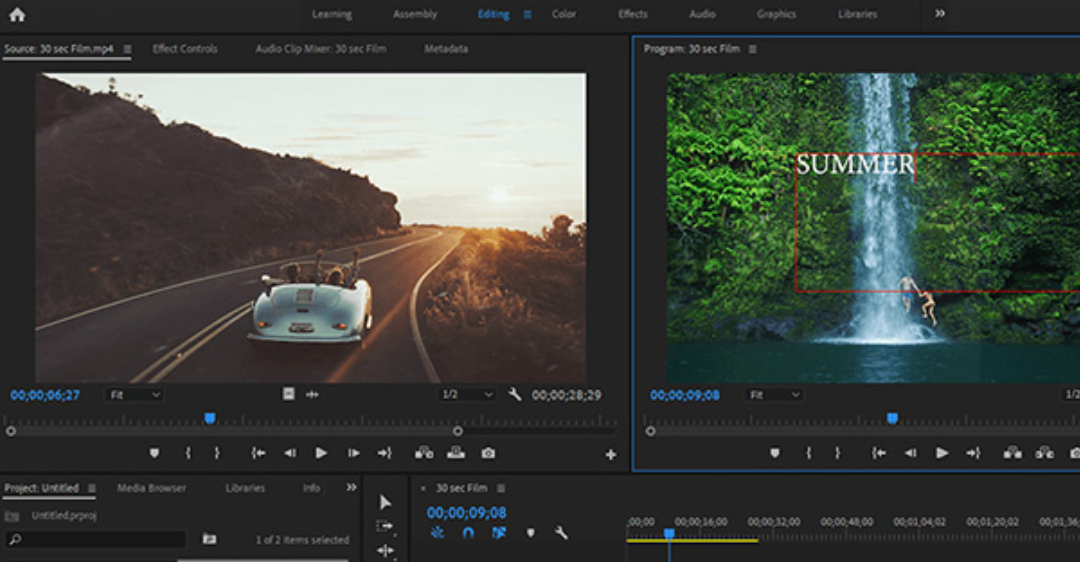Create new search bin from query icon
The width and height of the screenshot is (1080, 562).
[x=209, y=539]
